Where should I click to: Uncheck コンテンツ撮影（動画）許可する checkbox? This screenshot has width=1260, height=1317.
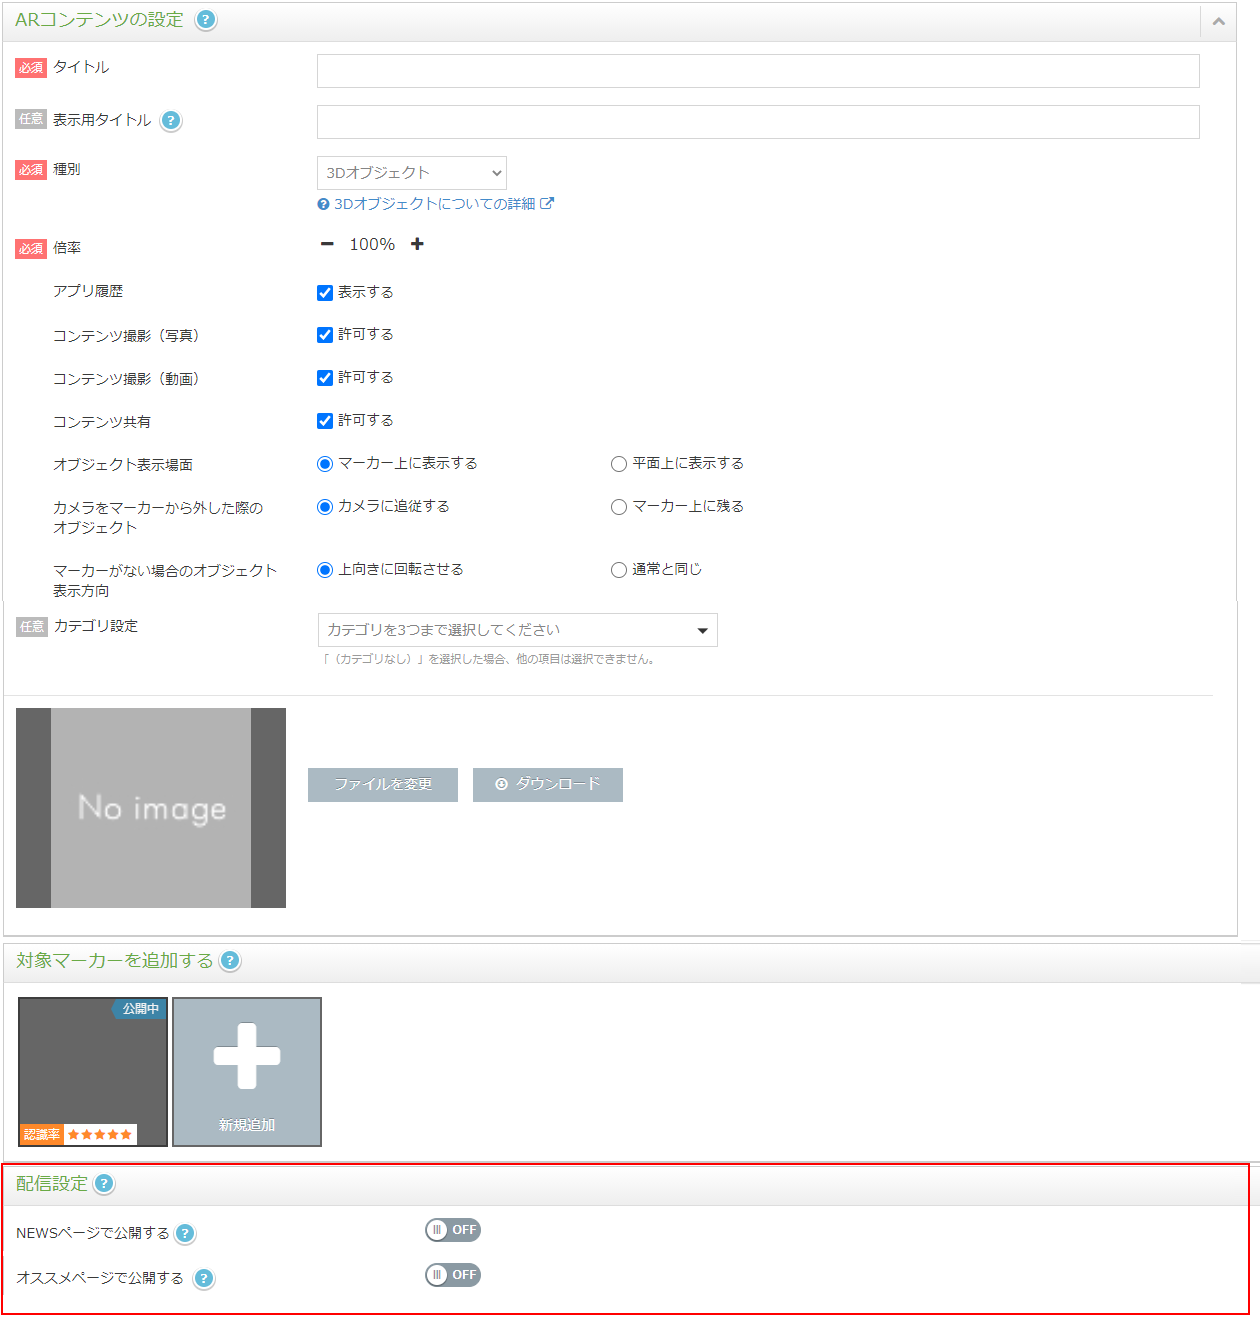click(x=325, y=378)
